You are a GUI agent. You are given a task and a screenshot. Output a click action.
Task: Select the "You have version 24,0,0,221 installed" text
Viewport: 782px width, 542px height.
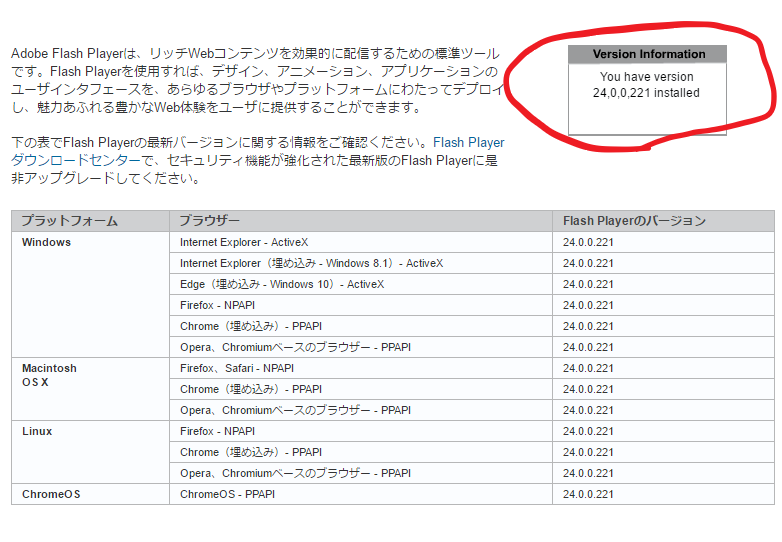646,85
